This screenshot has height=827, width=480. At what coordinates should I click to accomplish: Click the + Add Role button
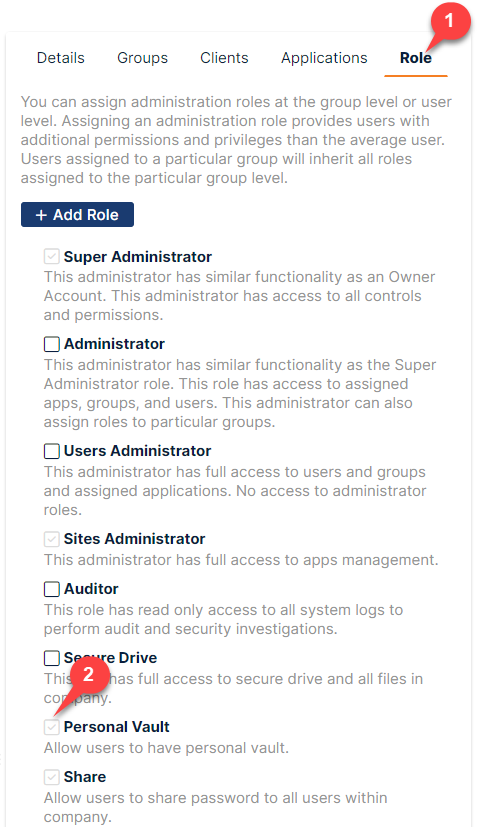pos(77,215)
